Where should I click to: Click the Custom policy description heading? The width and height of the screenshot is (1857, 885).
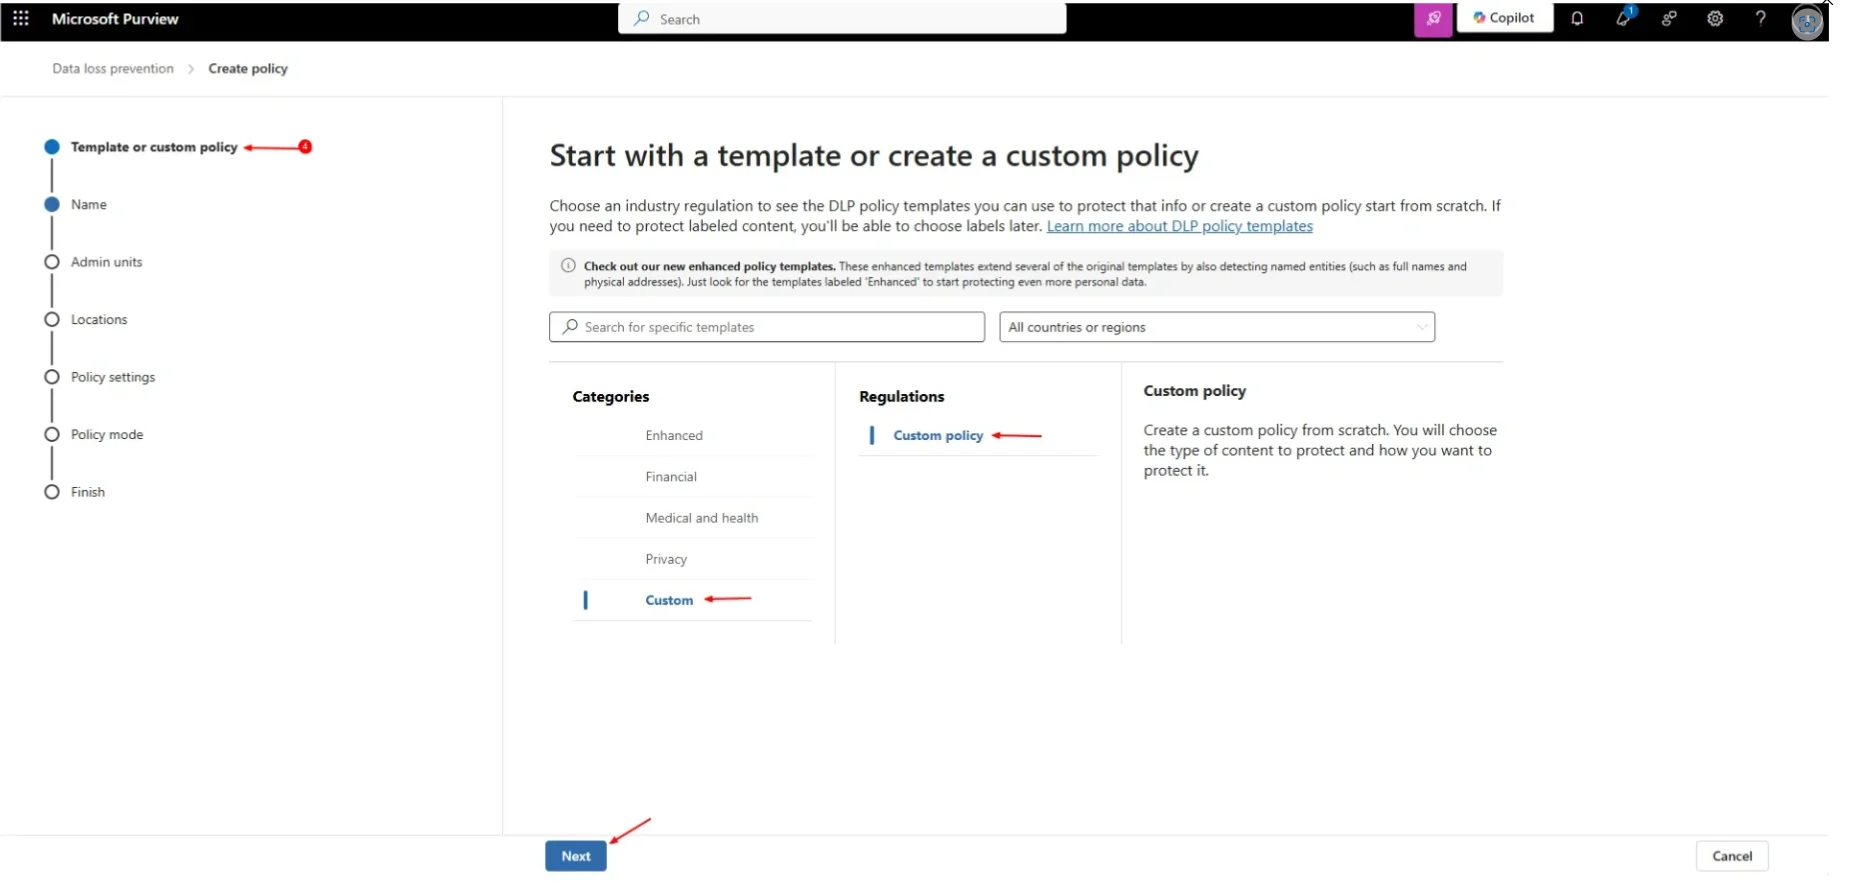pyautogui.click(x=1195, y=391)
